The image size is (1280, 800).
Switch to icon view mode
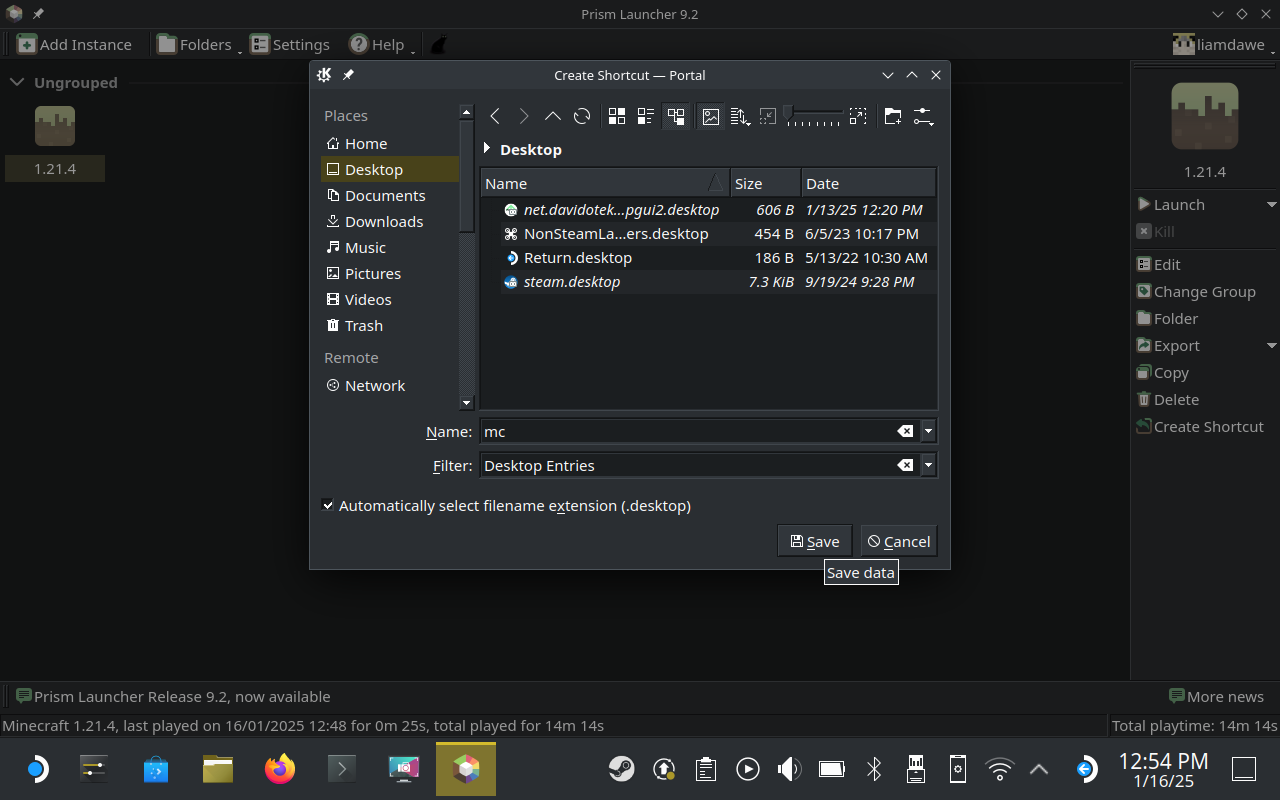click(617, 117)
